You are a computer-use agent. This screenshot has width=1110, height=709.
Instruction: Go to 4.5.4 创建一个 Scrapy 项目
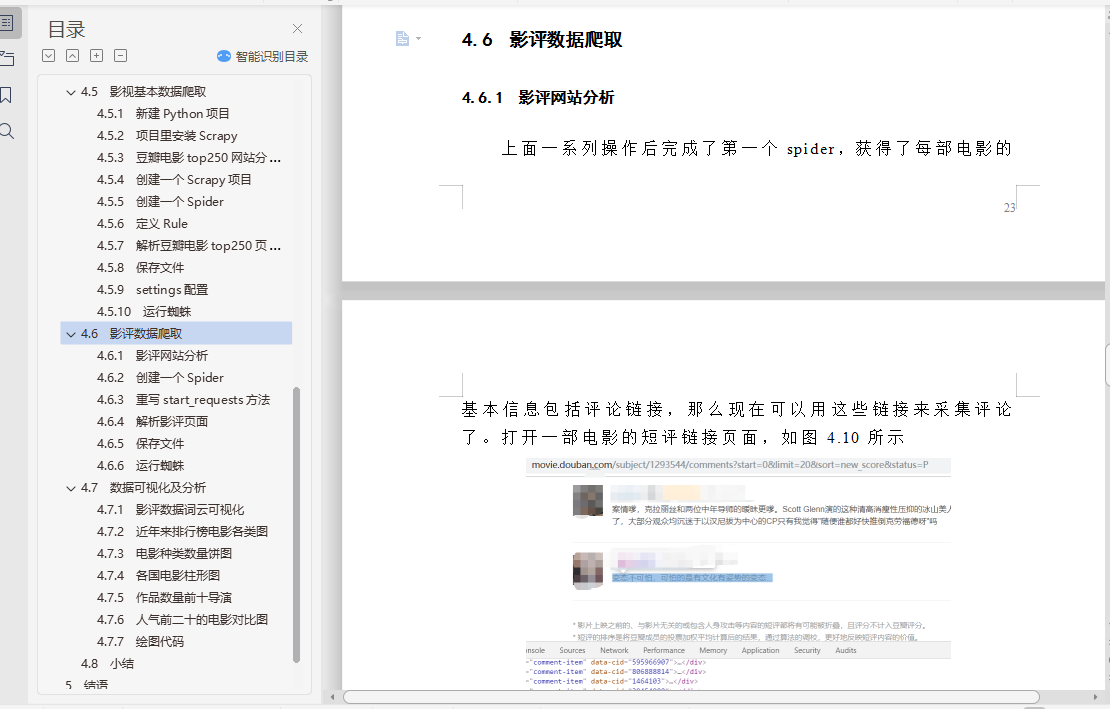pos(174,179)
